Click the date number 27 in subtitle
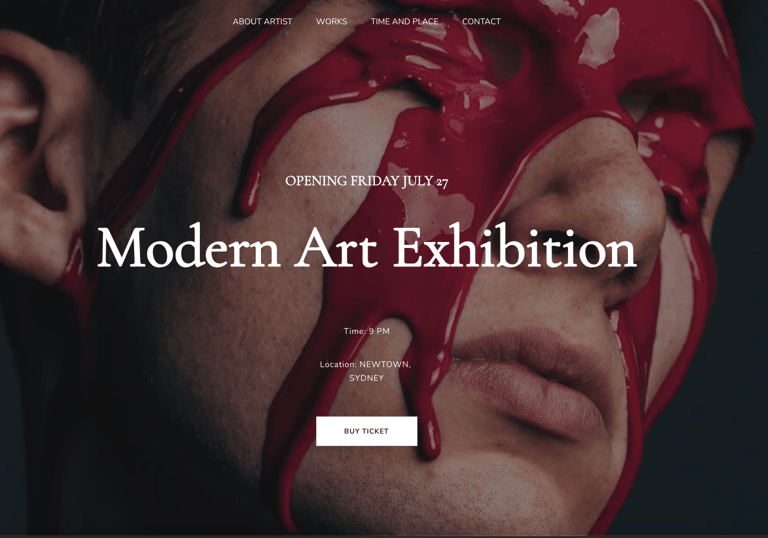 (x=442, y=183)
